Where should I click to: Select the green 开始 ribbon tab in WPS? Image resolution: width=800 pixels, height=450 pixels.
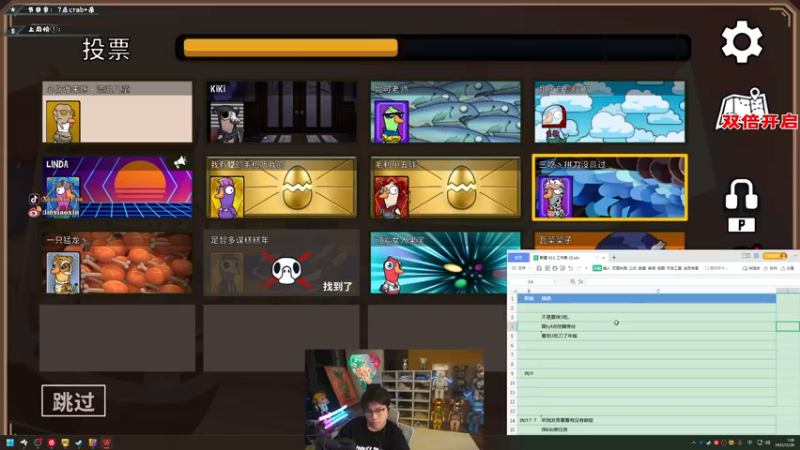coord(597,268)
